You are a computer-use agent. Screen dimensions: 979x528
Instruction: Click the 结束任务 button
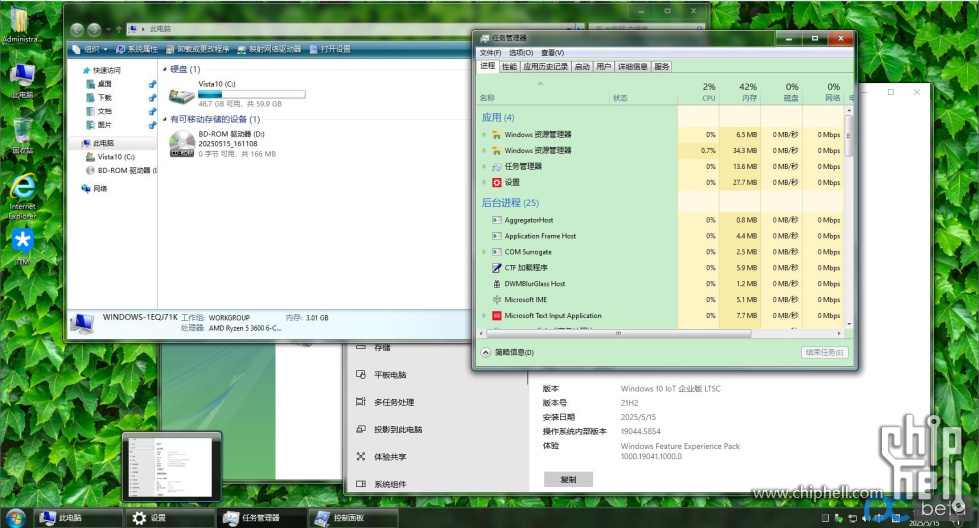[824, 353]
